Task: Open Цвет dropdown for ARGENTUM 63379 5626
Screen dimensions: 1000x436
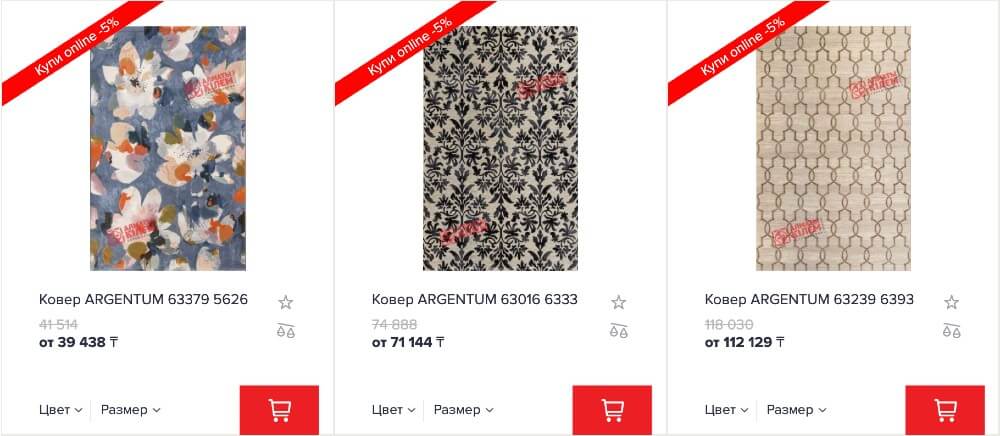Action: click(x=61, y=410)
